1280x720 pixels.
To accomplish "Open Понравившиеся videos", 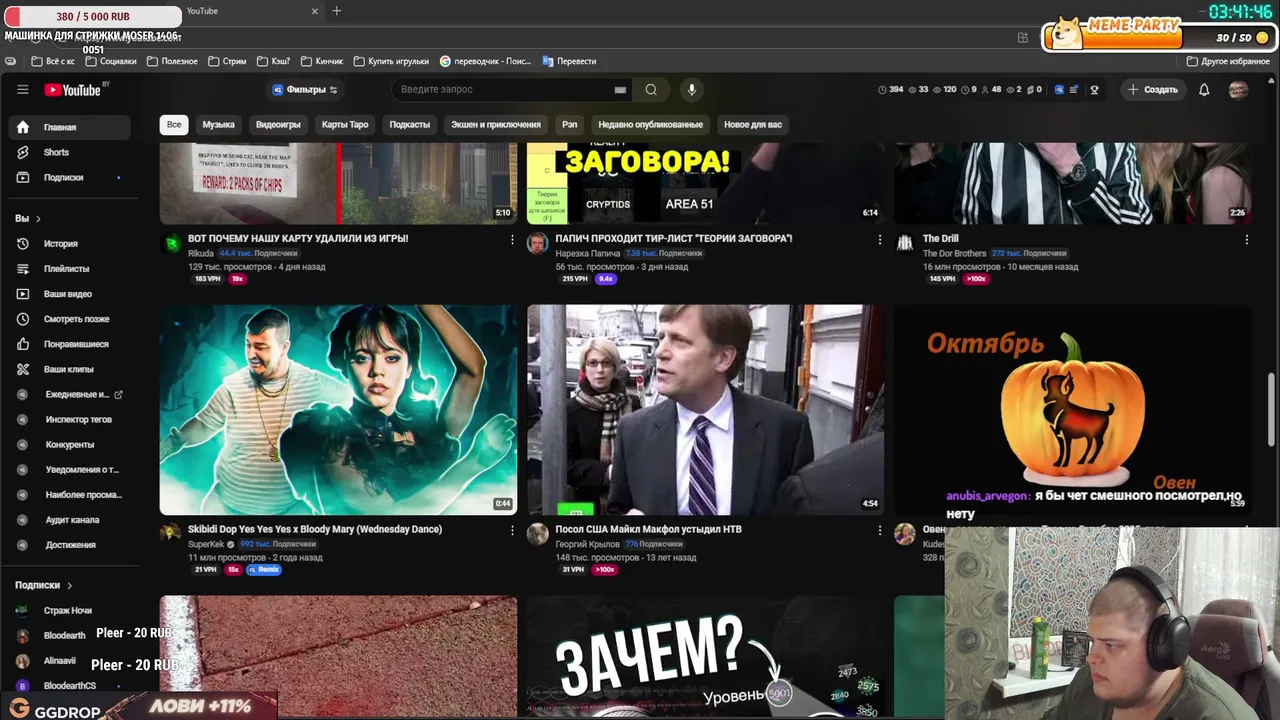I will [x=69, y=344].
